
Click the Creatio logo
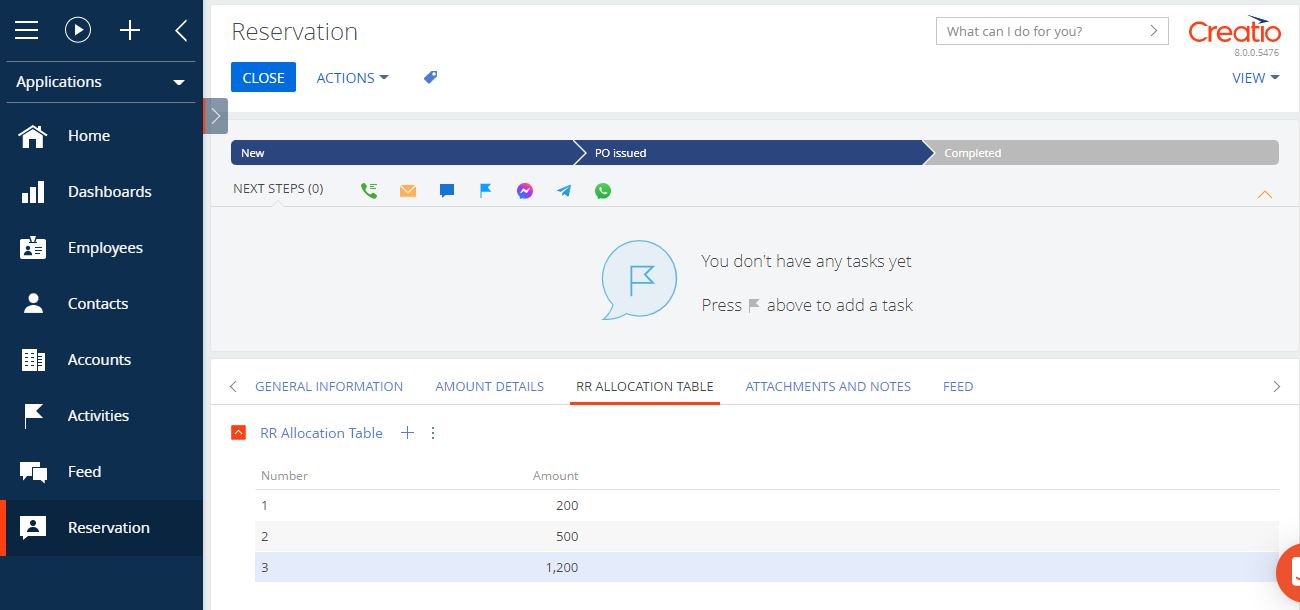tap(1234, 31)
